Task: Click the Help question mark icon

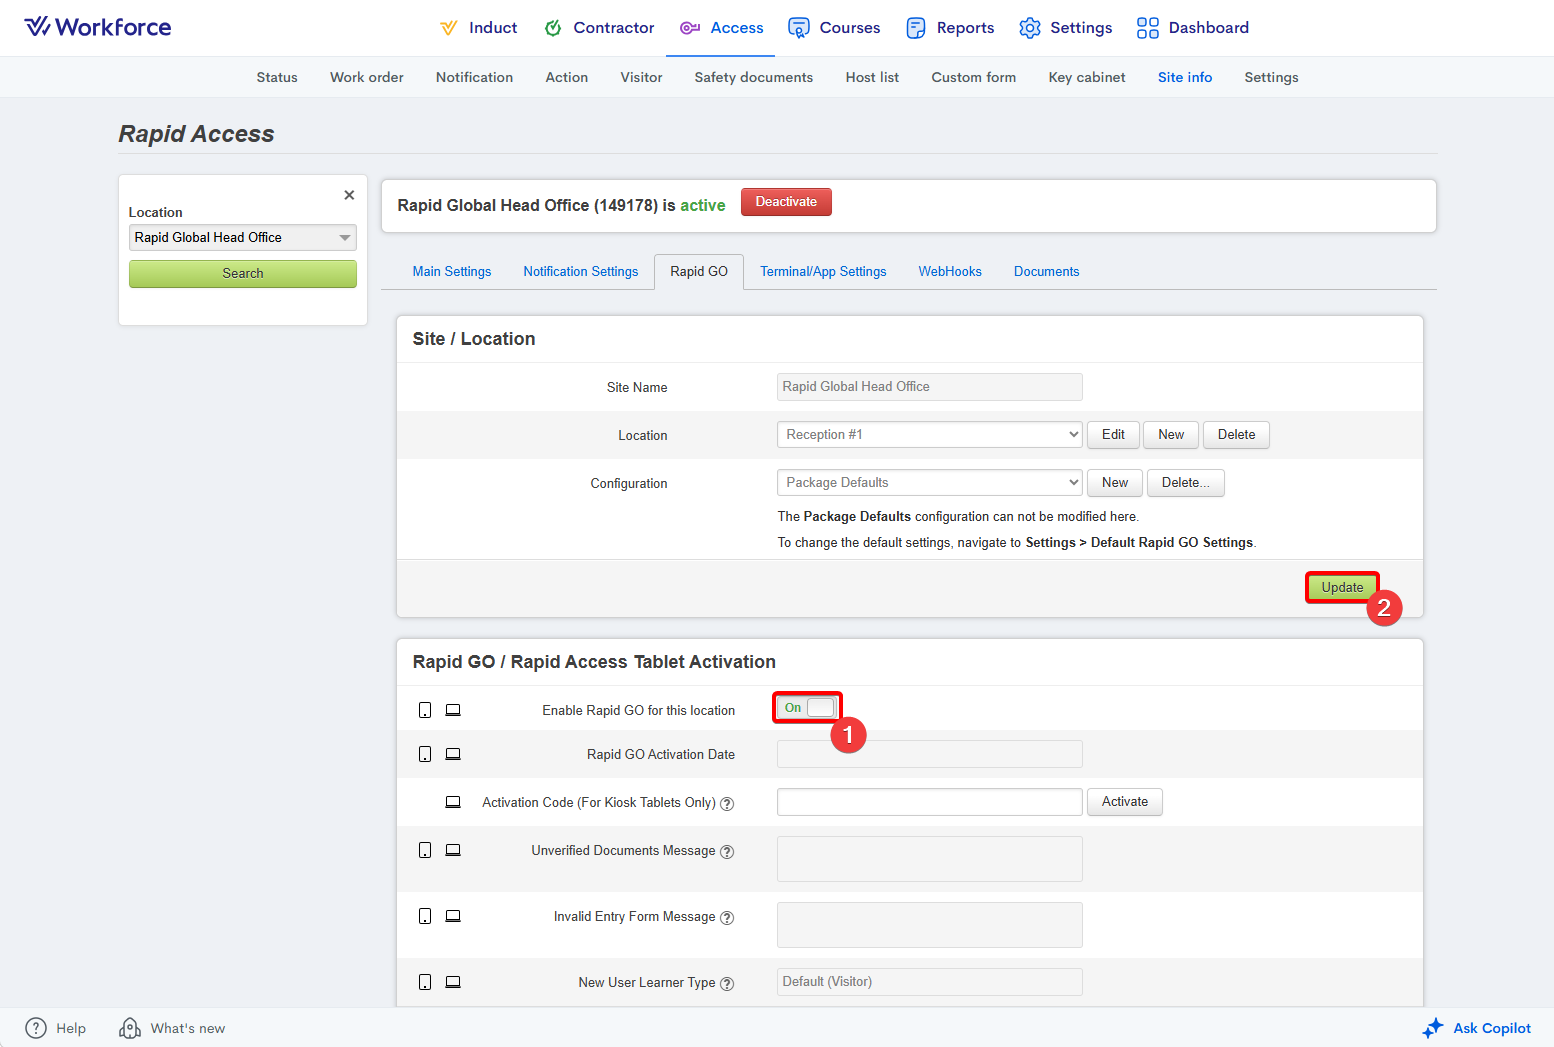Action: point(36,1028)
